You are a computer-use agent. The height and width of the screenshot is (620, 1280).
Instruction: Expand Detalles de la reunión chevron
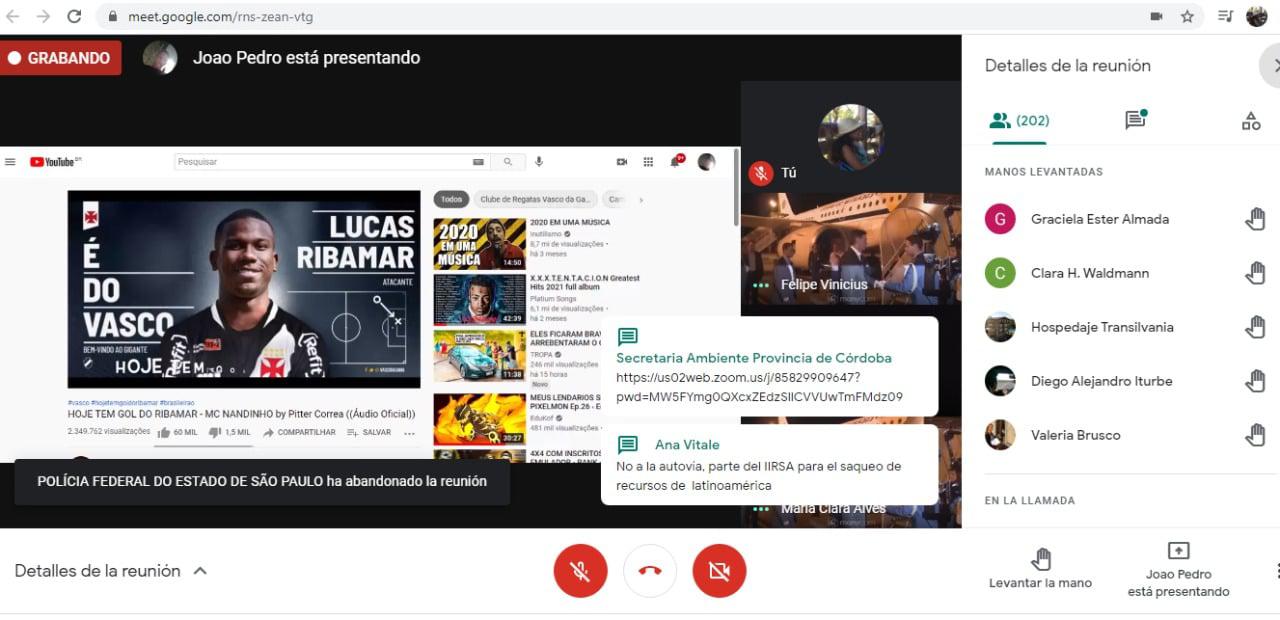(x=200, y=571)
